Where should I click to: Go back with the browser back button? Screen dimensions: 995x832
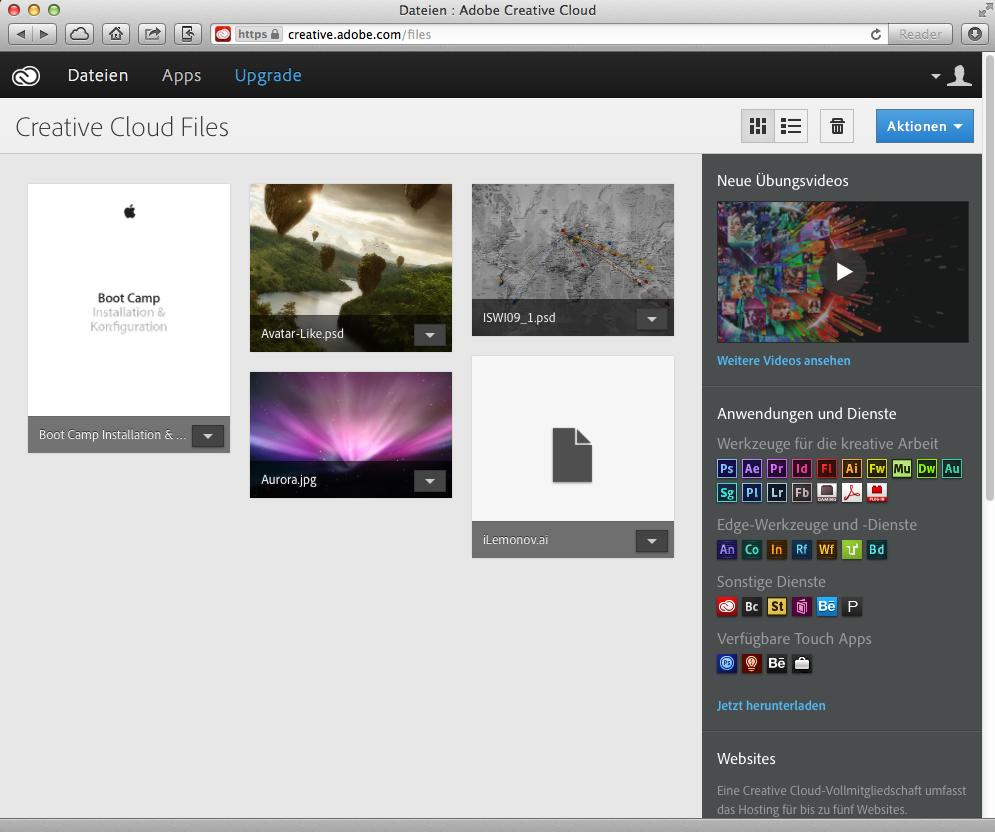tap(20, 34)
